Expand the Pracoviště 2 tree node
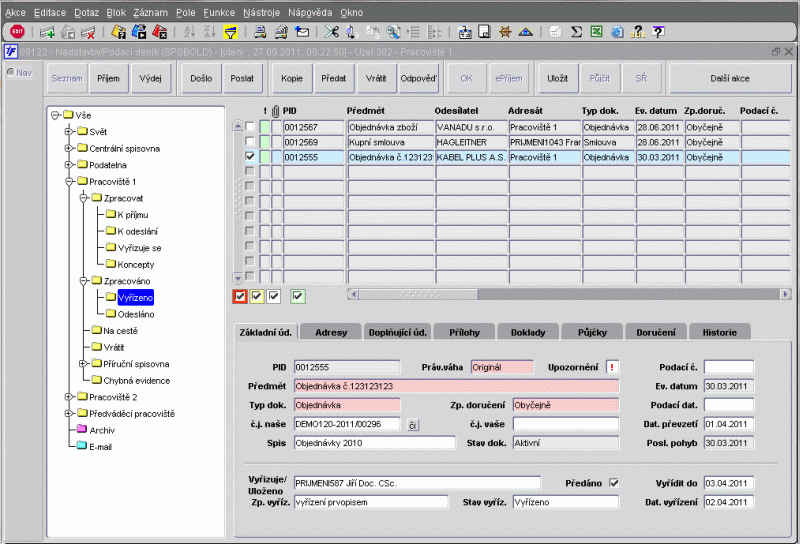The image size is (800, 544). 68,397
